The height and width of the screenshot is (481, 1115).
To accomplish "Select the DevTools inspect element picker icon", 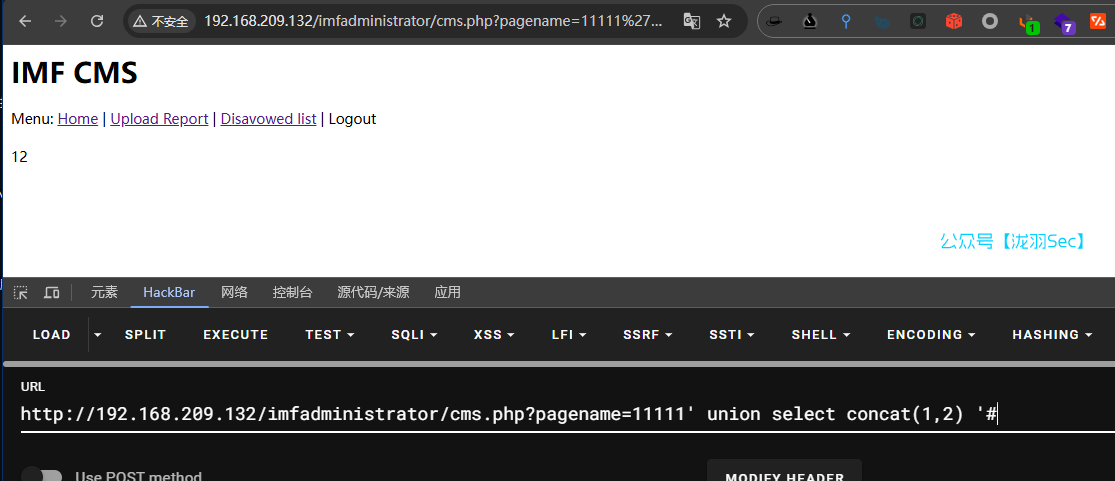I will (20, 293).
